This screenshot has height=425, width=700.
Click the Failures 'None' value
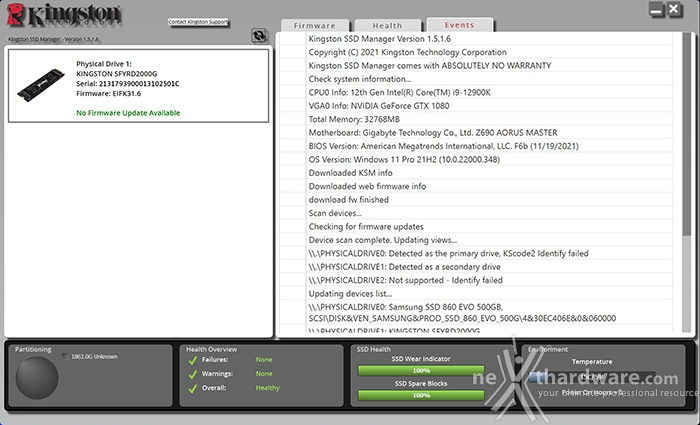point(264,359)
